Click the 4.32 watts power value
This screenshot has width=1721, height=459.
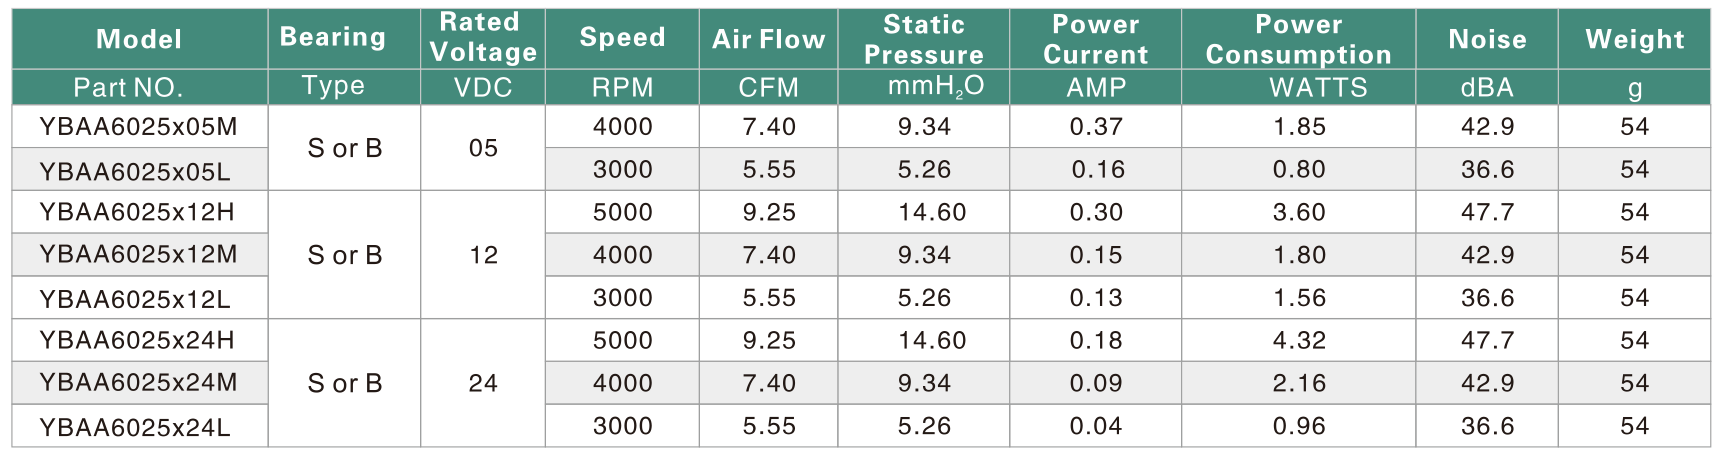coord(1298,340)
